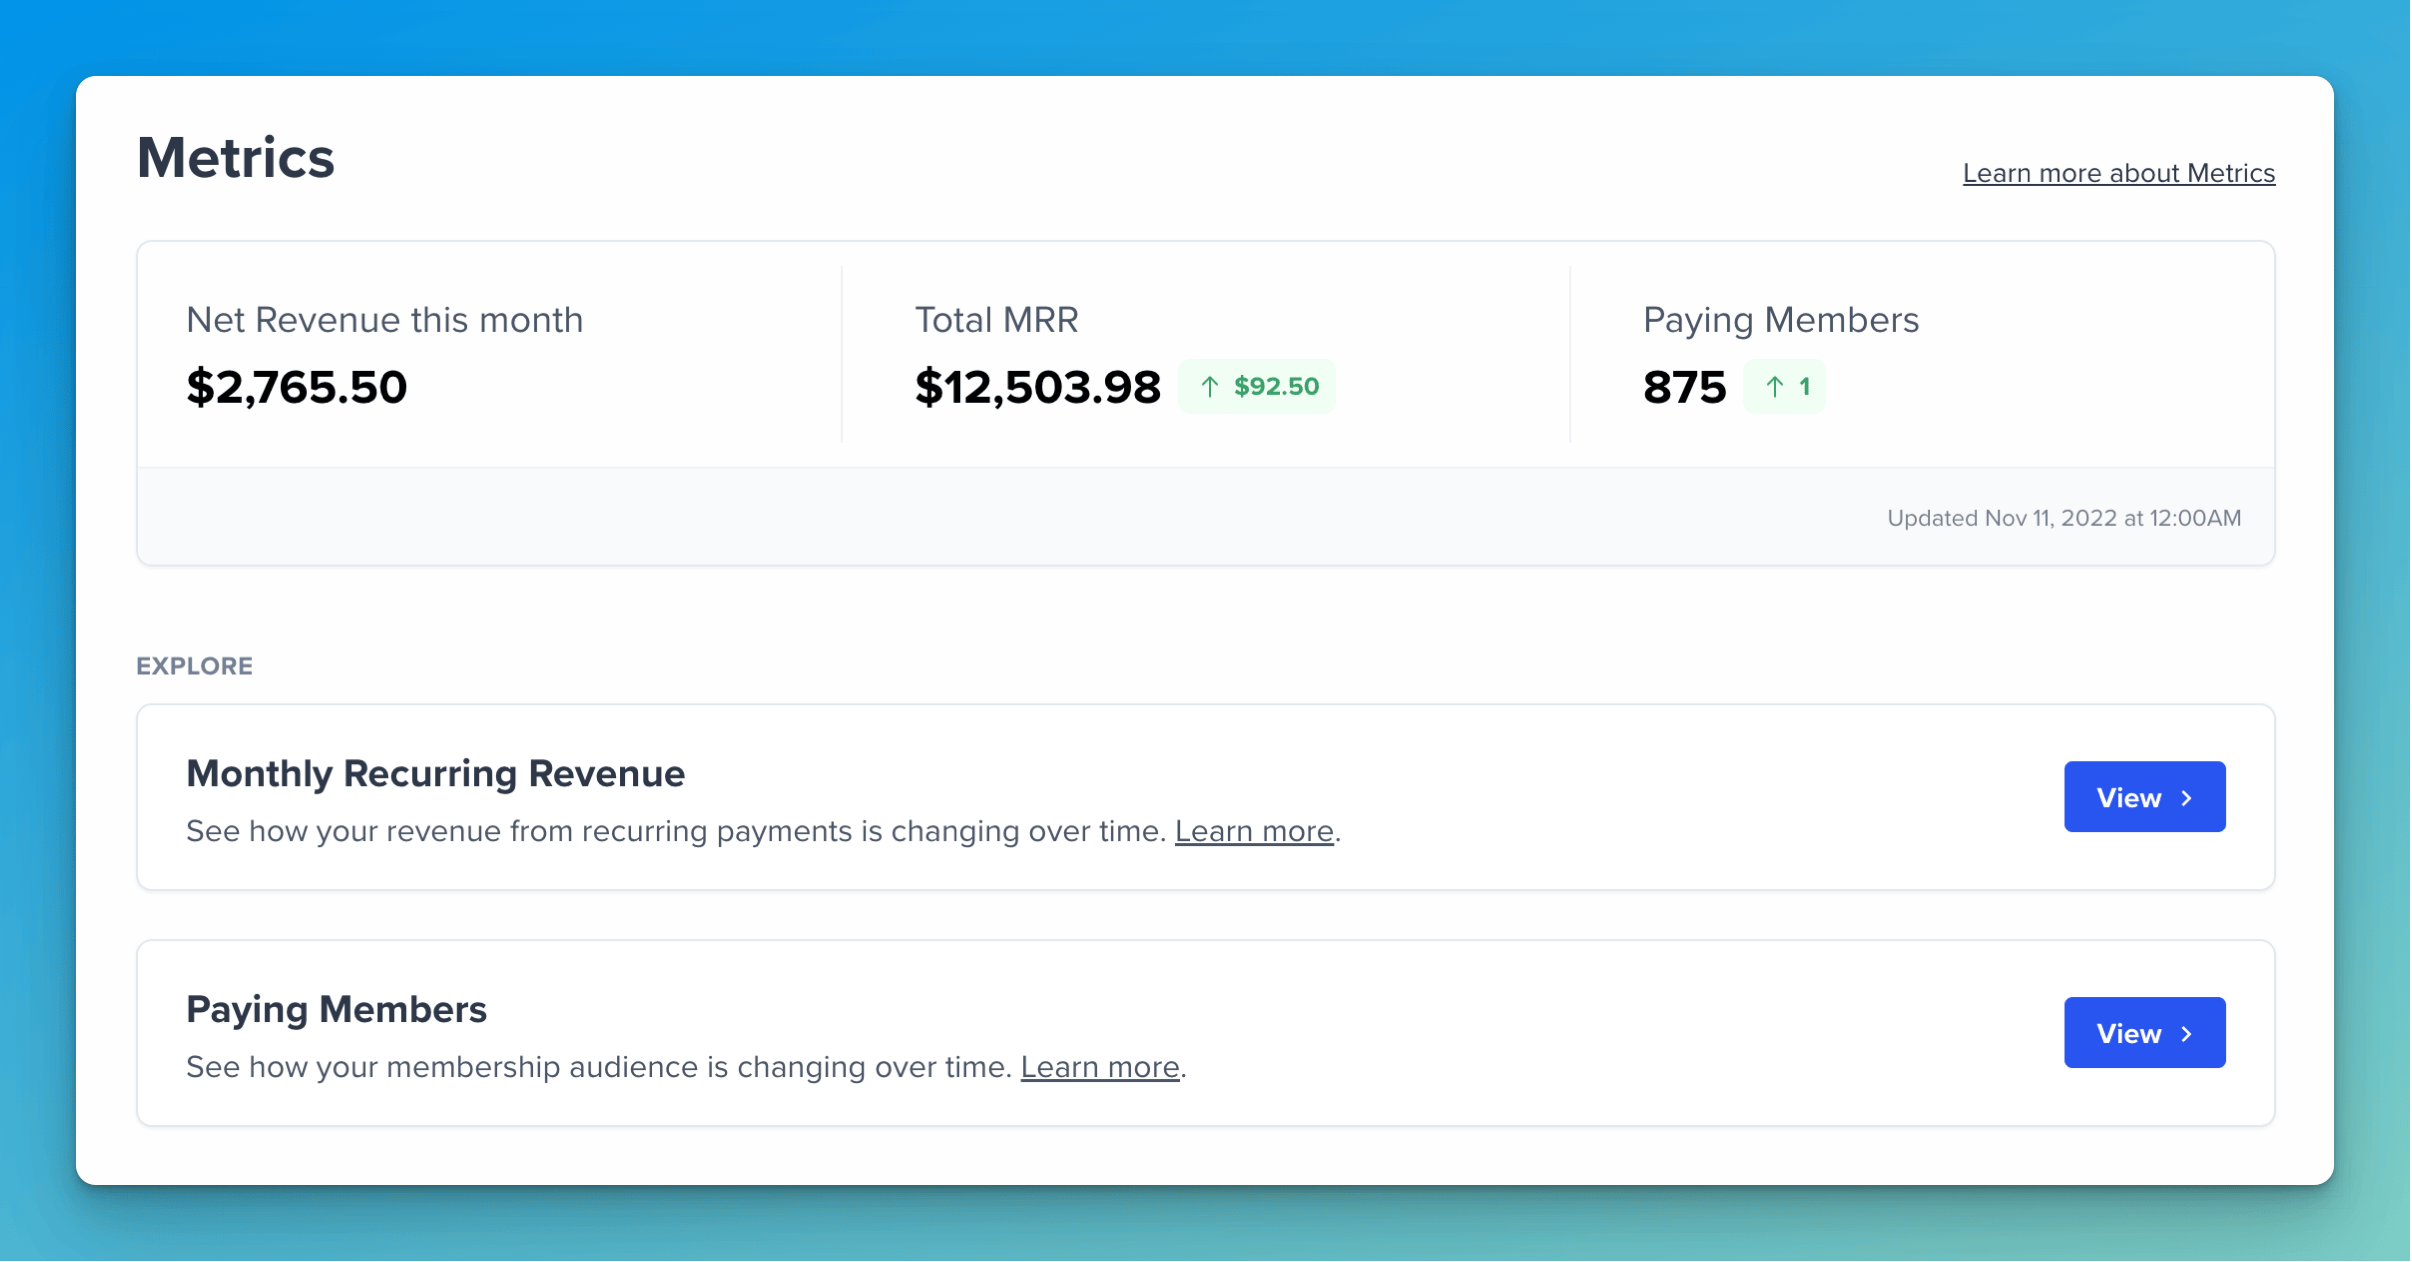This screenshot has width=2412, height=1262.
Task: Click the Metrics page heading
Action: point(235,157)
